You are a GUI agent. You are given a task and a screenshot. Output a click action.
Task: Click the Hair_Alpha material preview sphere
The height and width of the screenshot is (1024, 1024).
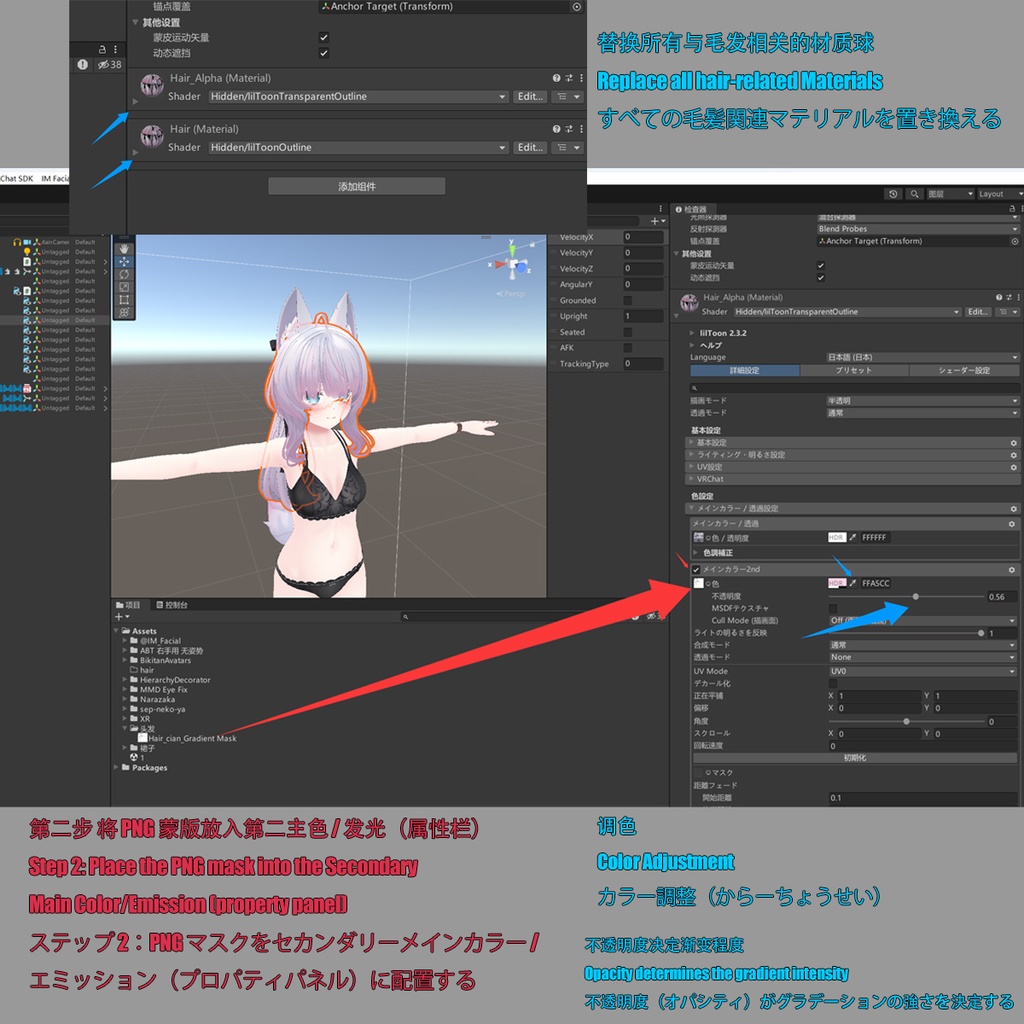(x=151, y=85)
